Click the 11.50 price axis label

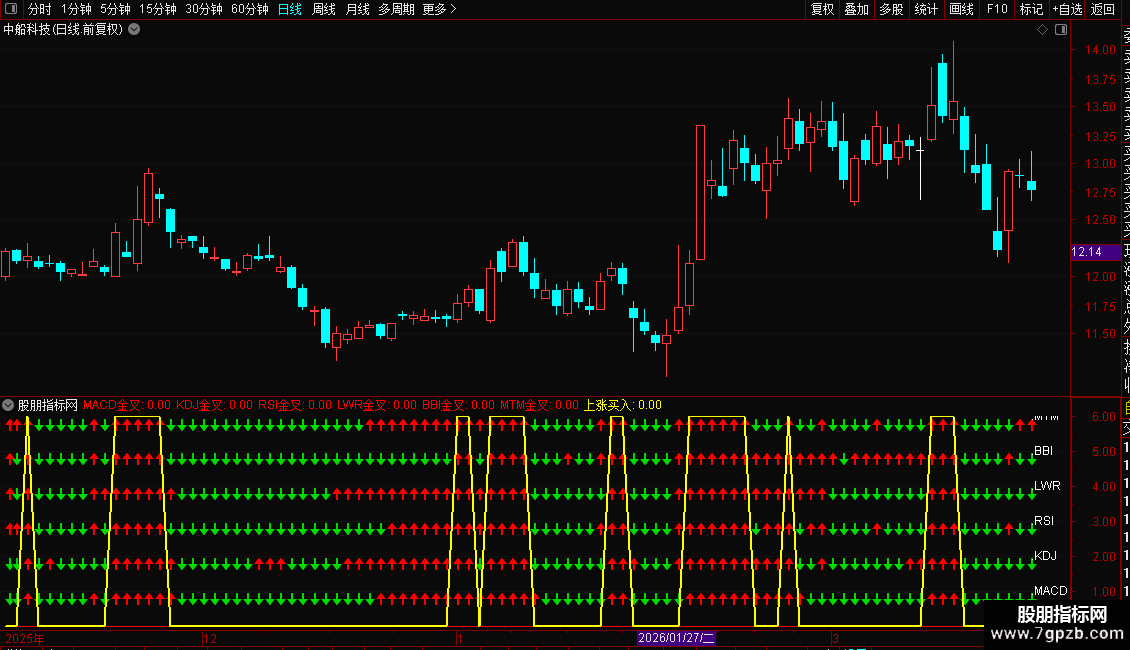(1100, 334)
